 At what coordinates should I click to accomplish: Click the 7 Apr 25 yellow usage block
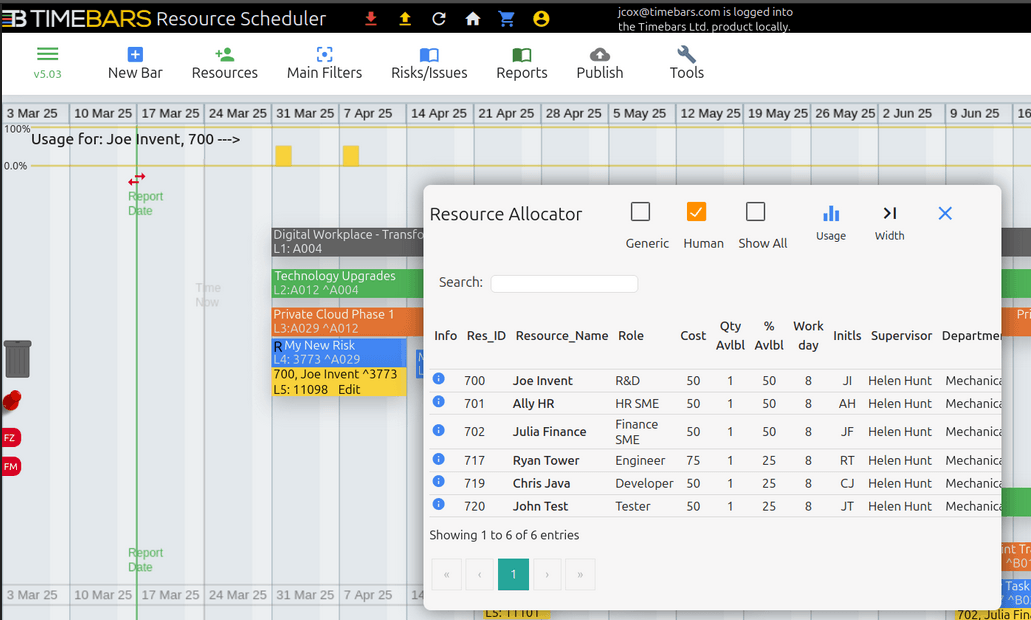tap(351, 156)
